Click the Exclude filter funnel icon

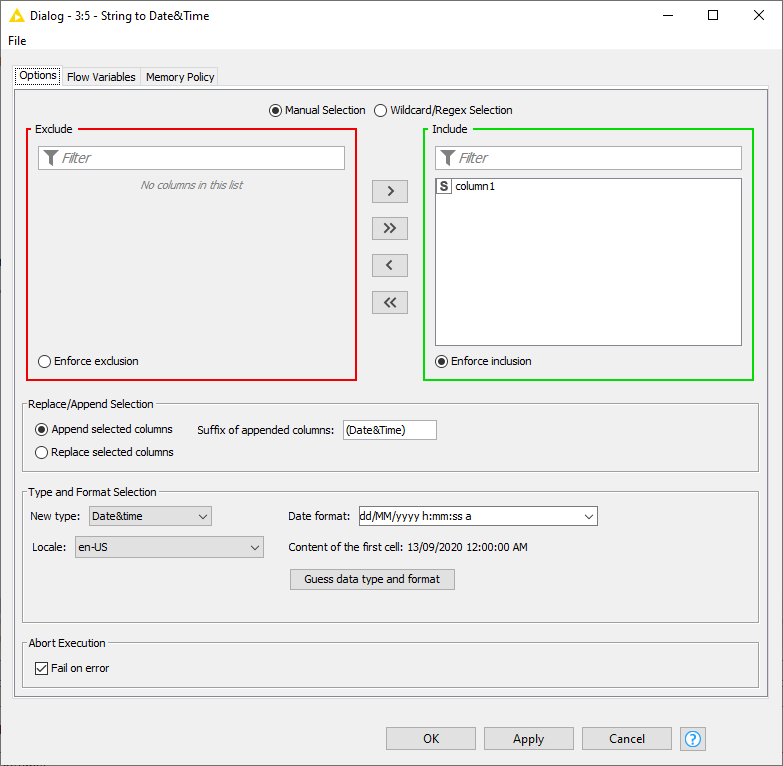click(x=51, y=158)
